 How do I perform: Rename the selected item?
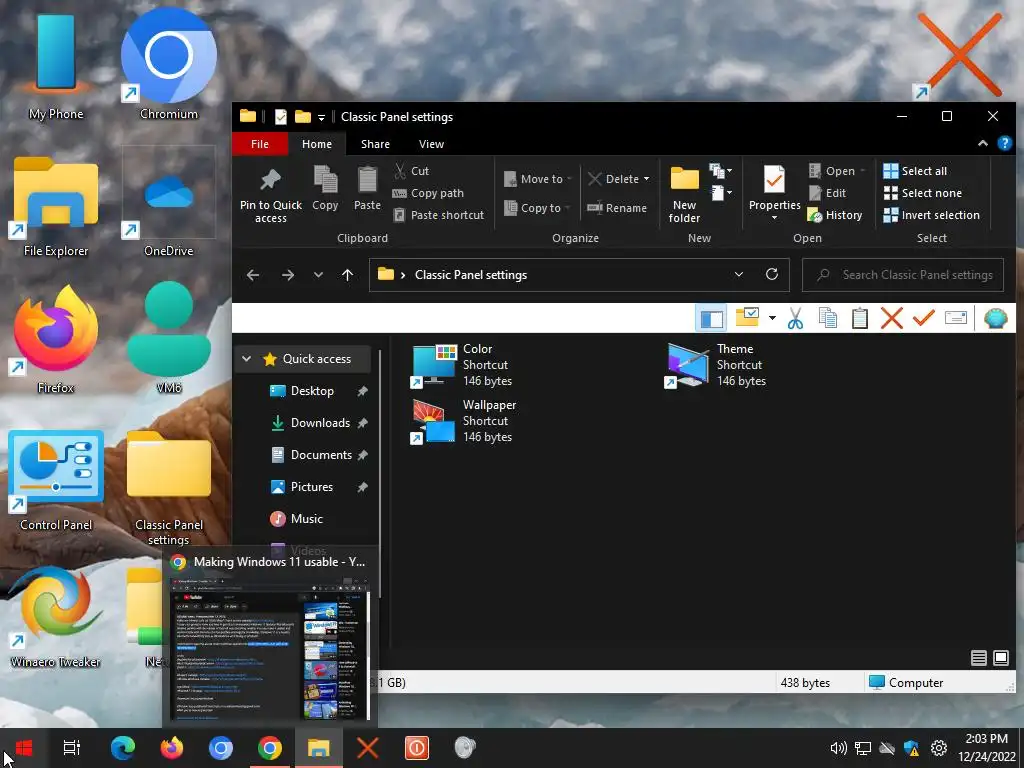click(616, 208)
